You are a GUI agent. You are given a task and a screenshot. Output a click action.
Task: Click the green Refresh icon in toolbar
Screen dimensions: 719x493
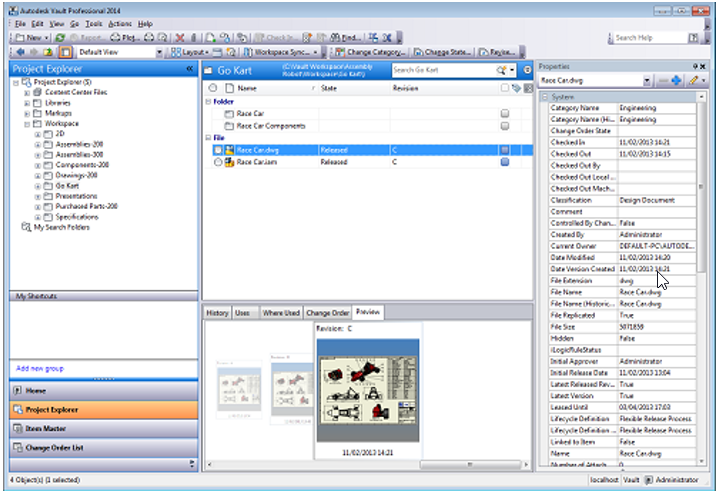tap(60, 38)
